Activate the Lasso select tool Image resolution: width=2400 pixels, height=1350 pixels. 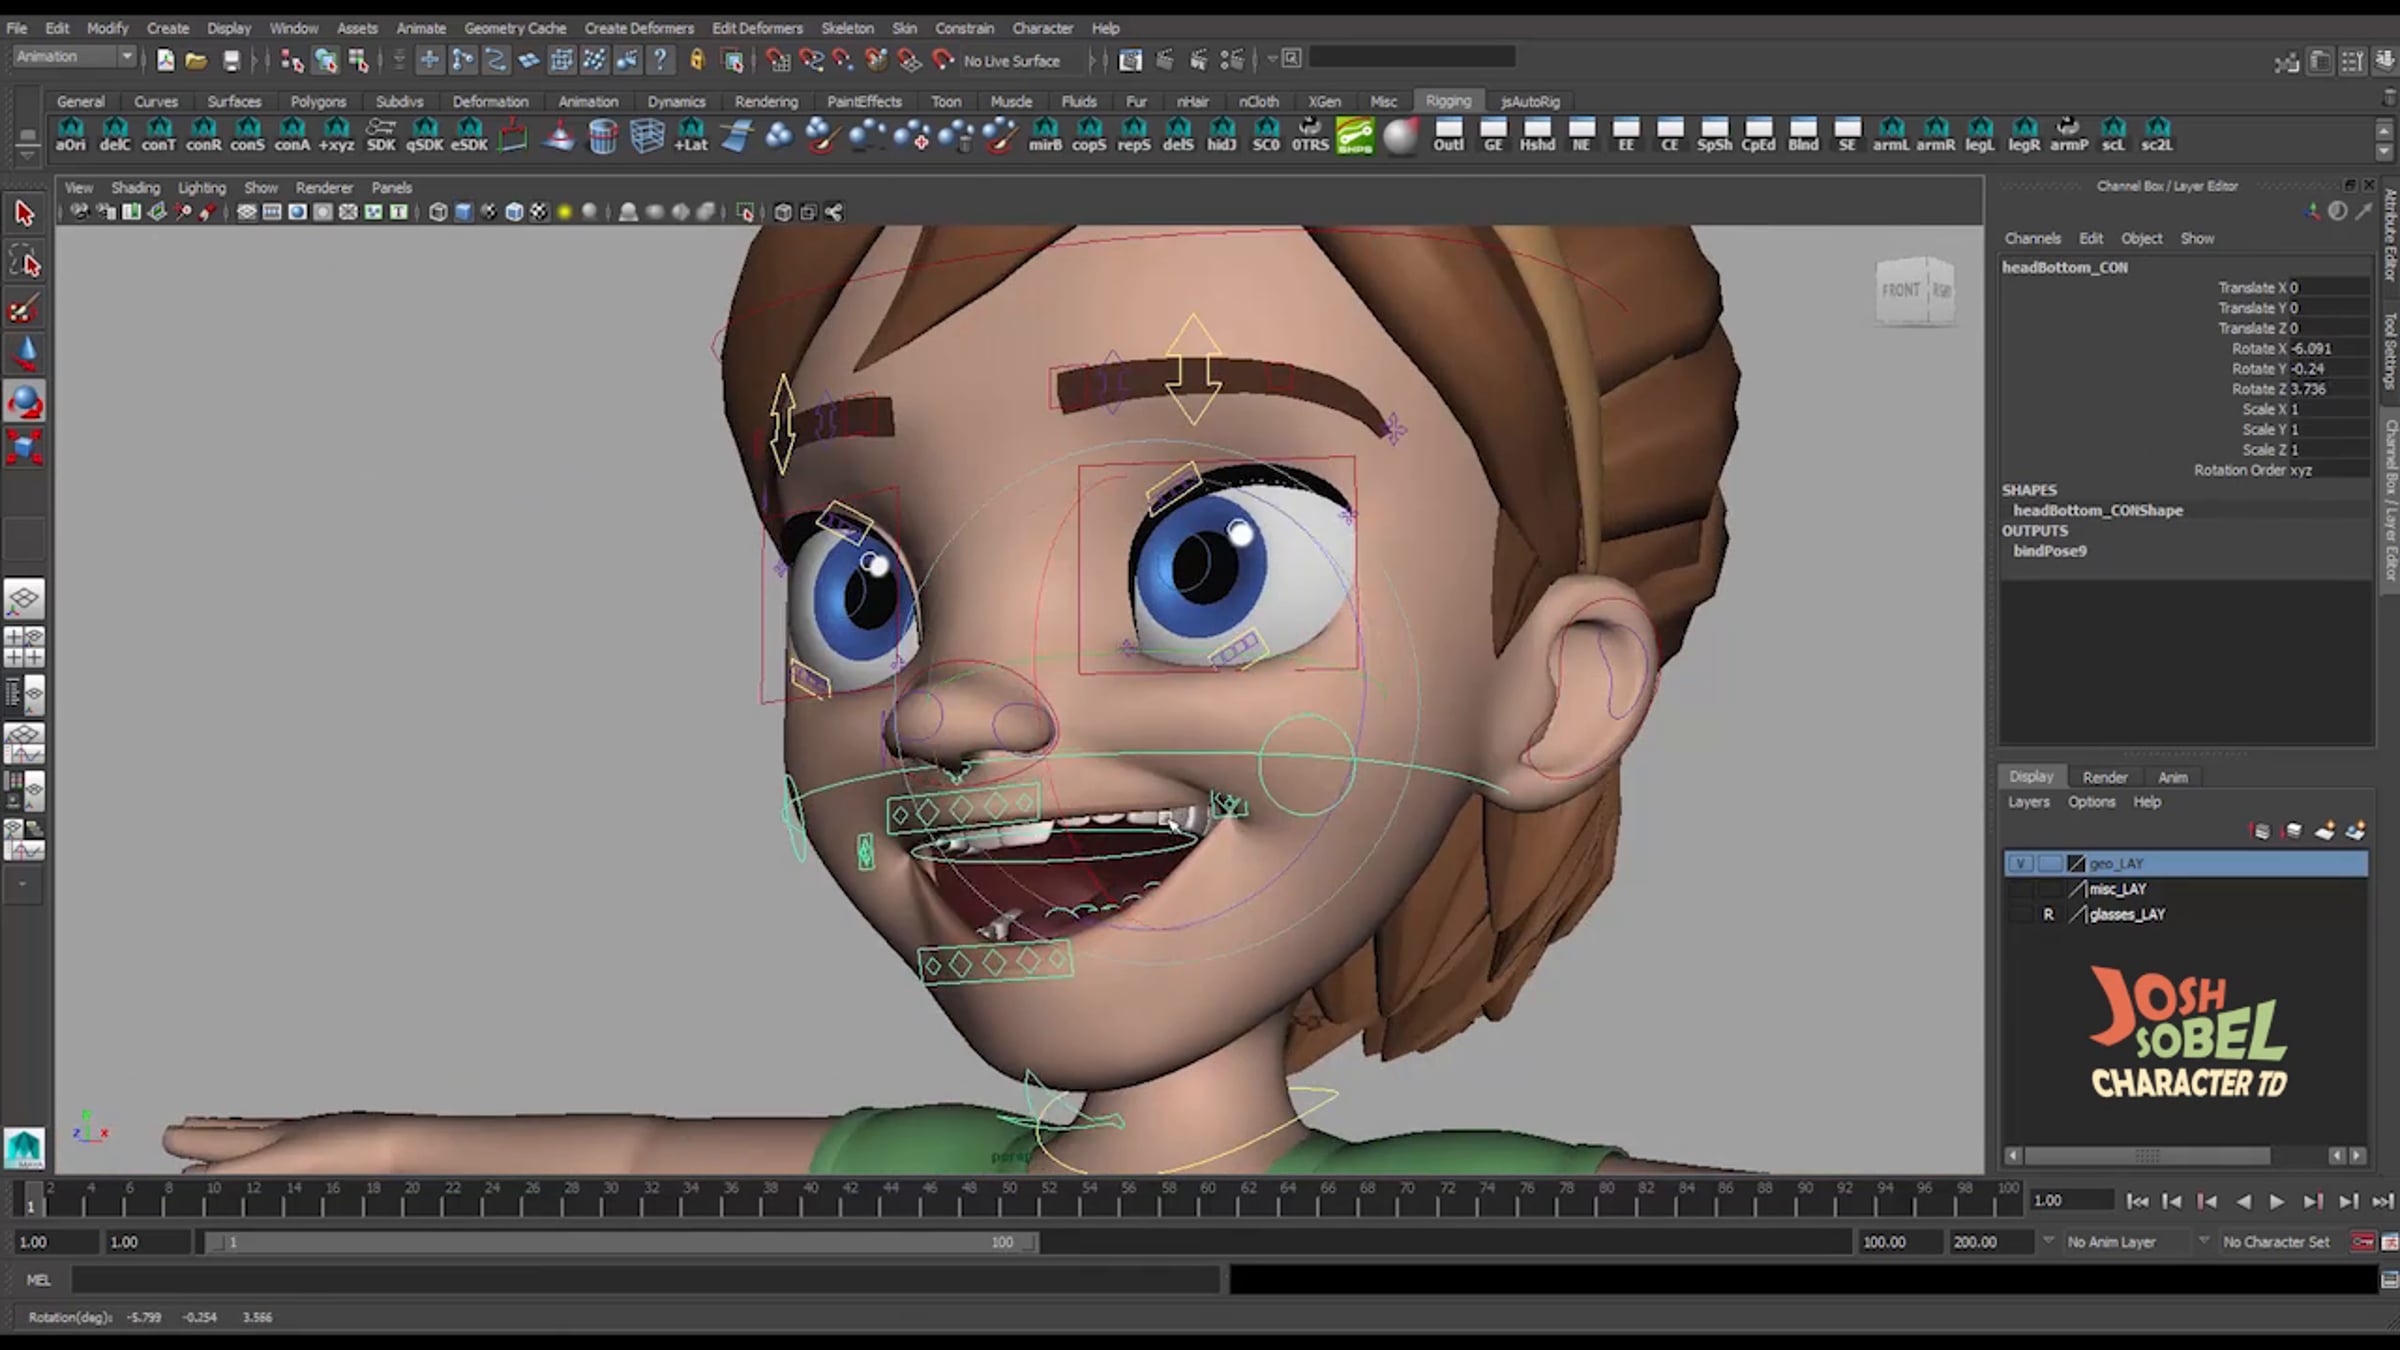click(25, 262)
